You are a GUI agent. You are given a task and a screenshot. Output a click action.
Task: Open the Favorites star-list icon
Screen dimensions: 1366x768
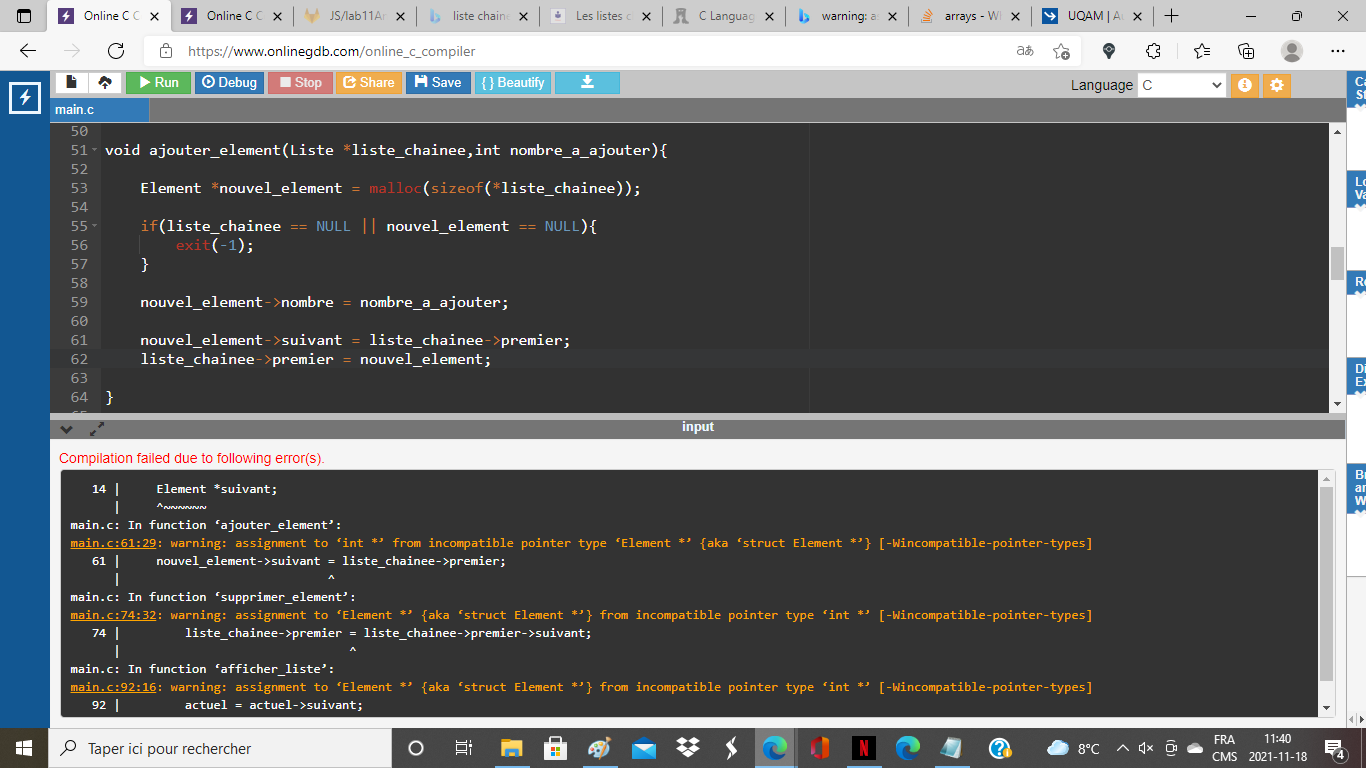pyautogui.click(x=1201, y=51)
